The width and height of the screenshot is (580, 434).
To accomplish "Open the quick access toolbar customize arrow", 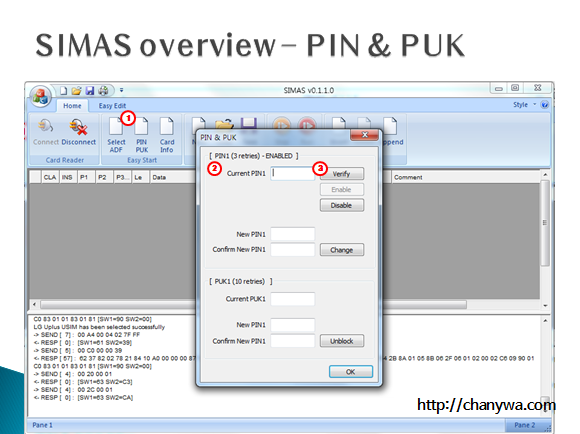I will (121, 90).
